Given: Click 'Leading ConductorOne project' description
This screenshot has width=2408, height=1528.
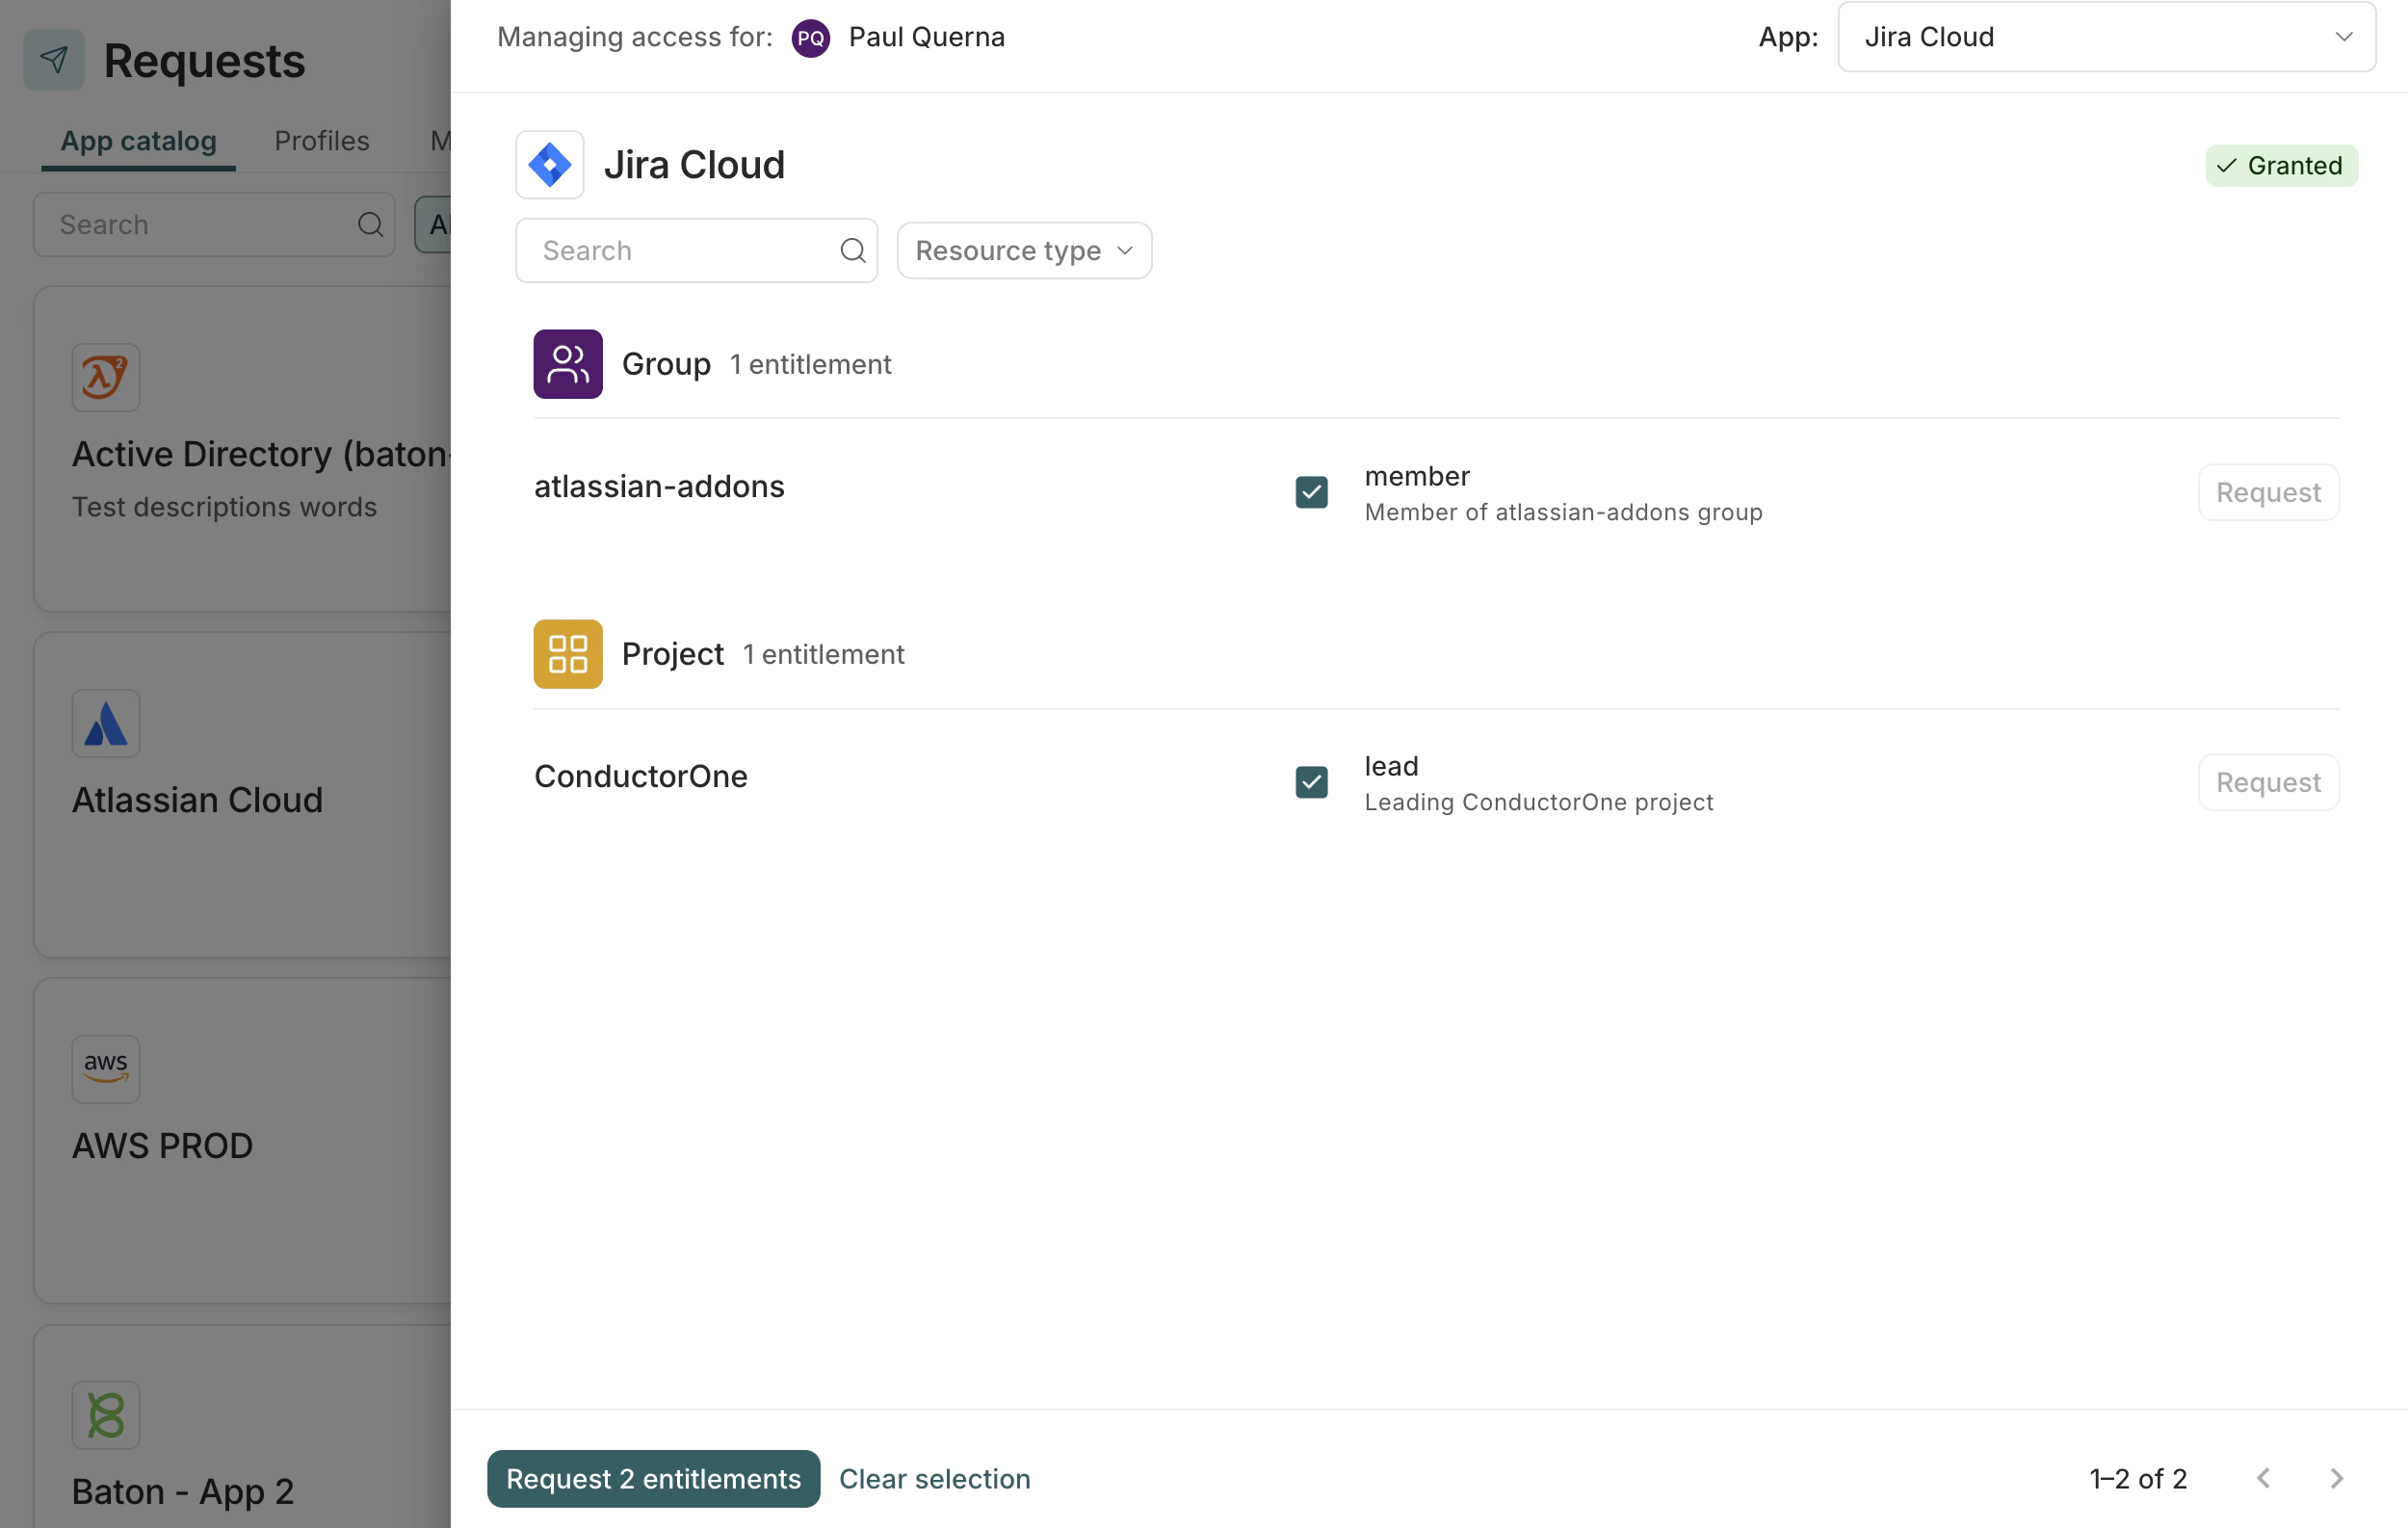Looking at the screenshot, I should 1540,802.
